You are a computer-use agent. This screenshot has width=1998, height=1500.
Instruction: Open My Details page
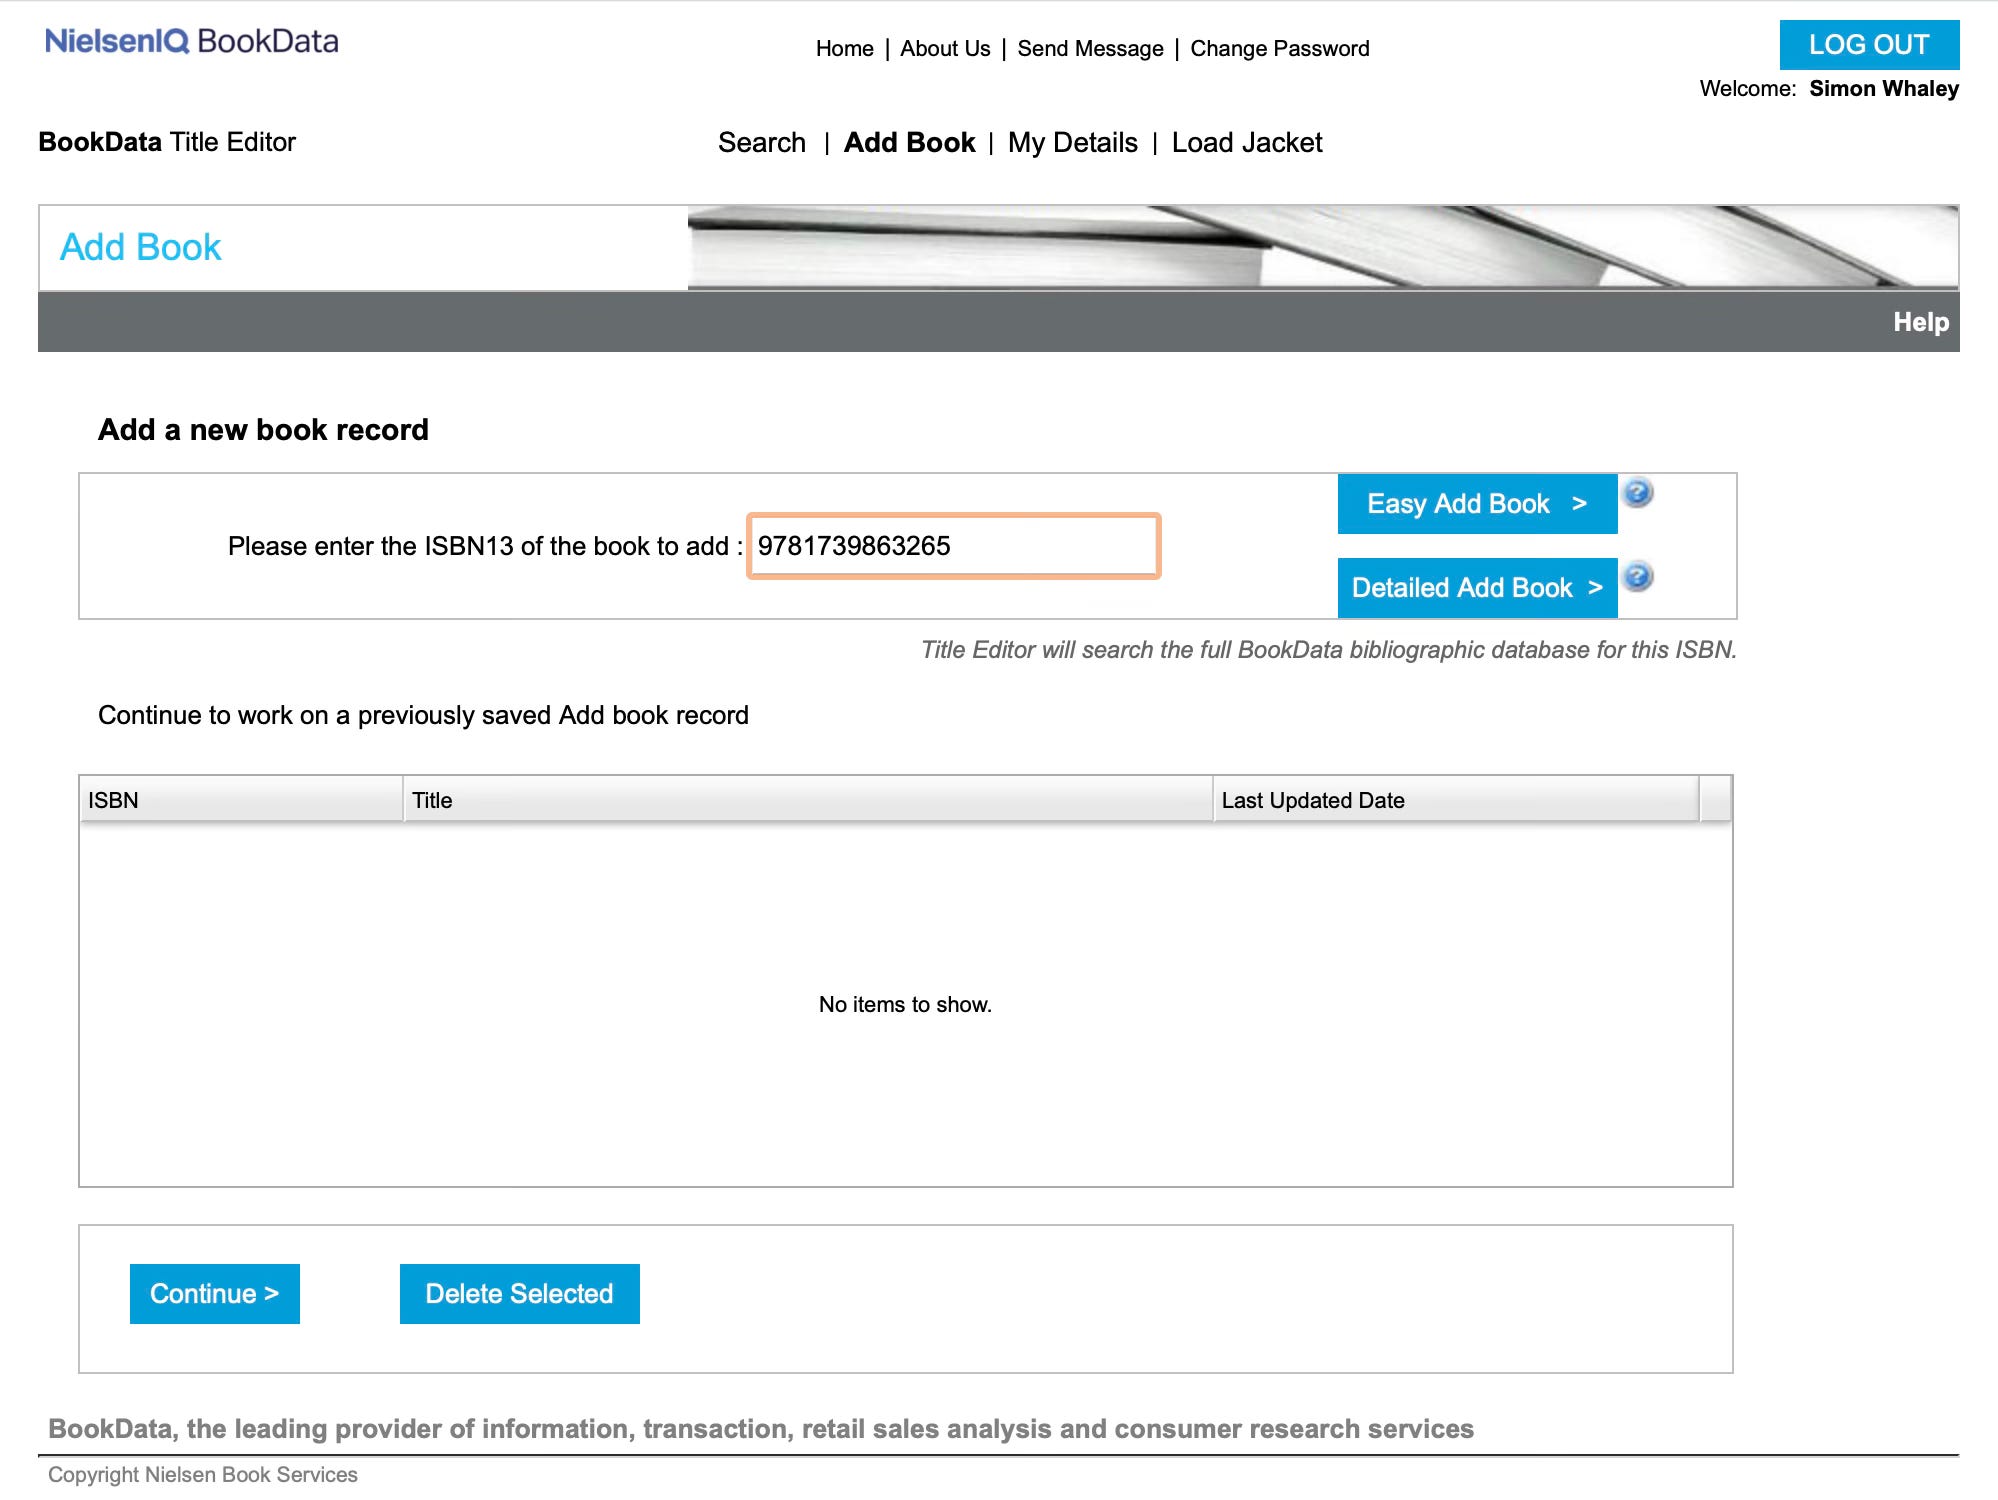point(1072,143)
